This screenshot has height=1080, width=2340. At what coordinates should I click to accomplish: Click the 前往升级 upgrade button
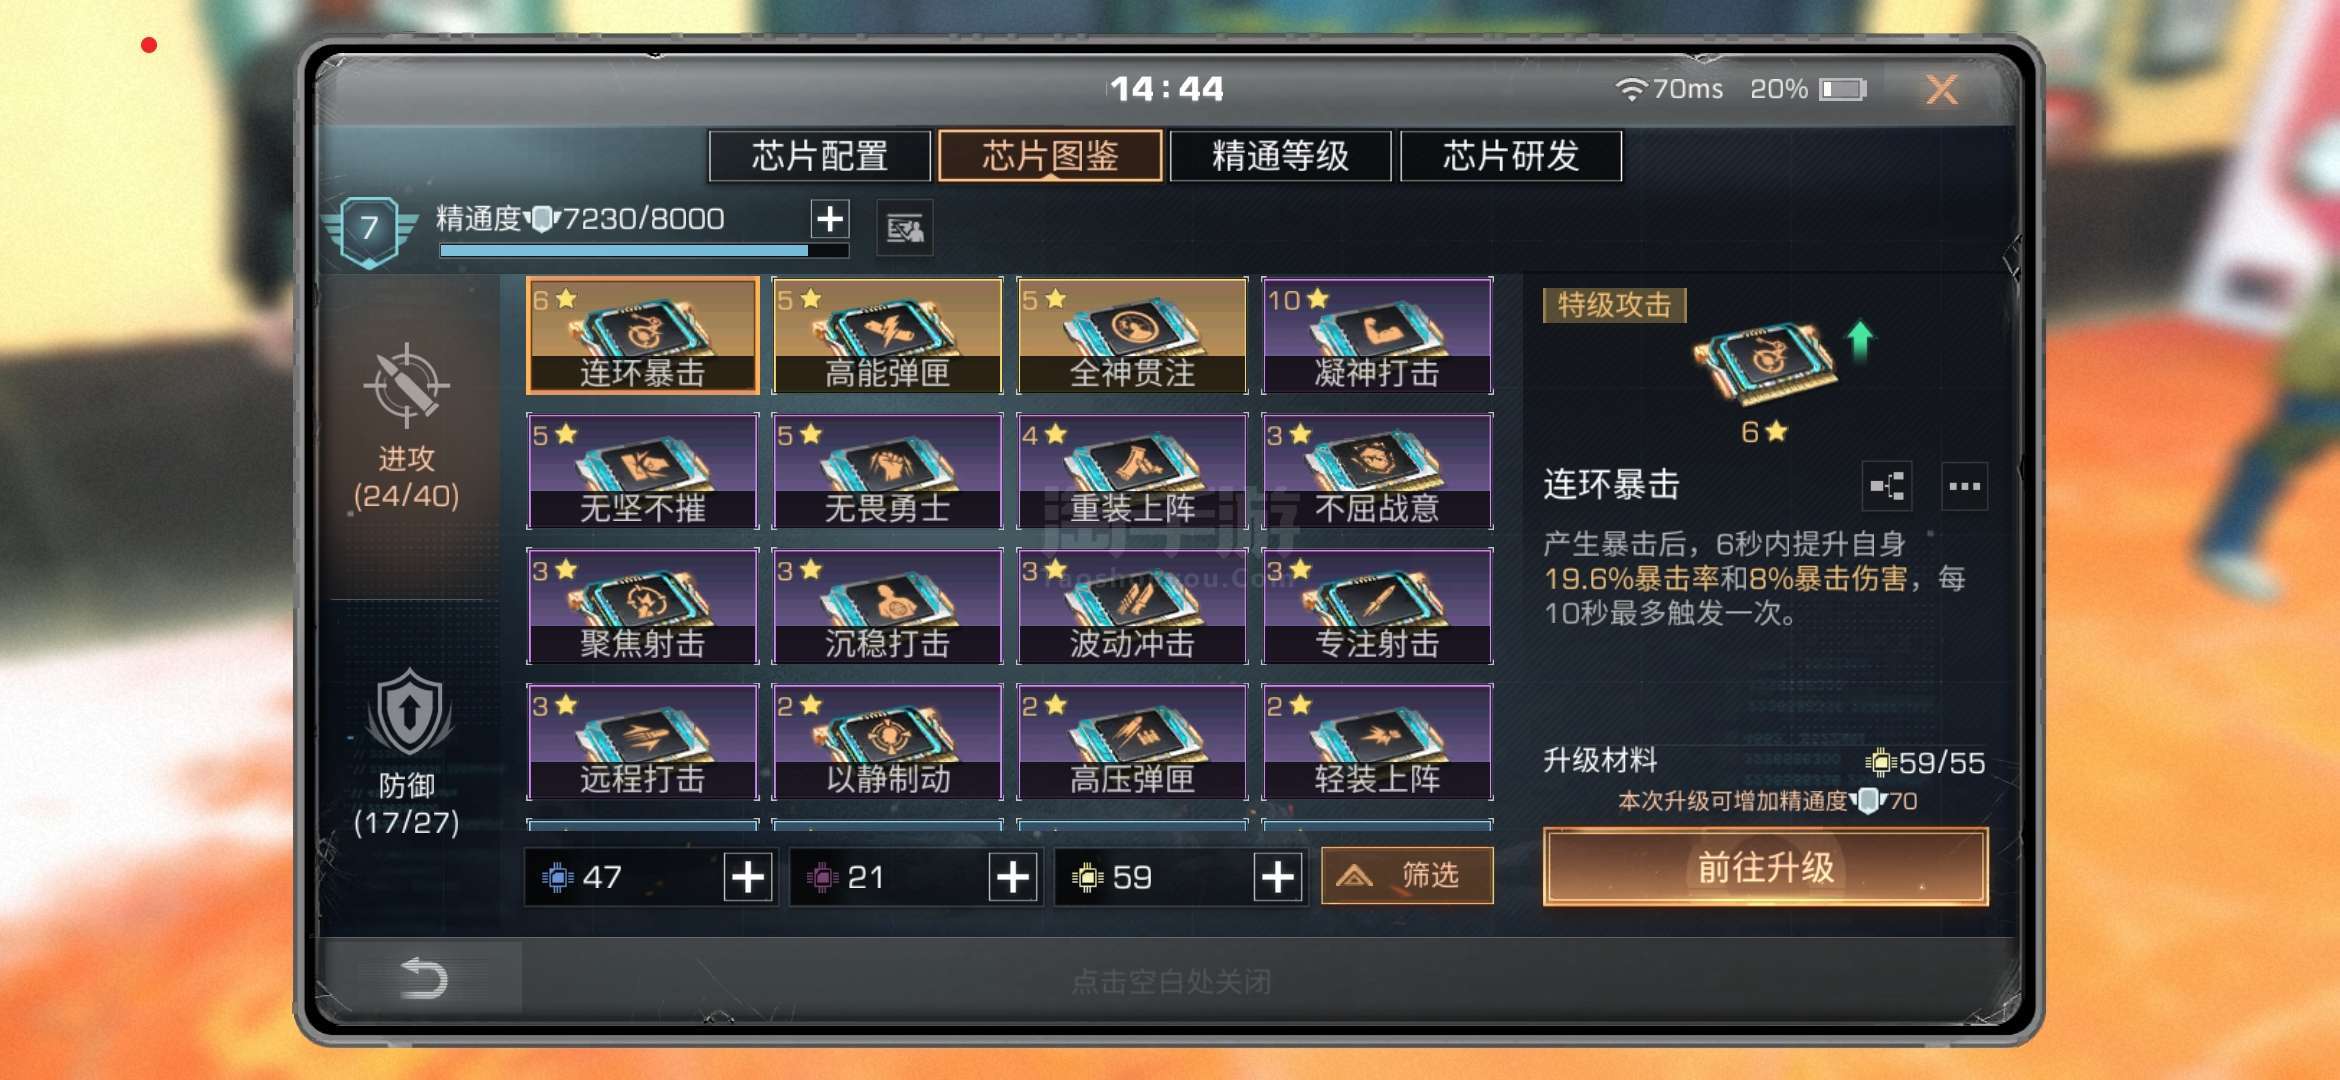pyautogui.click(x=1766, y=867)
